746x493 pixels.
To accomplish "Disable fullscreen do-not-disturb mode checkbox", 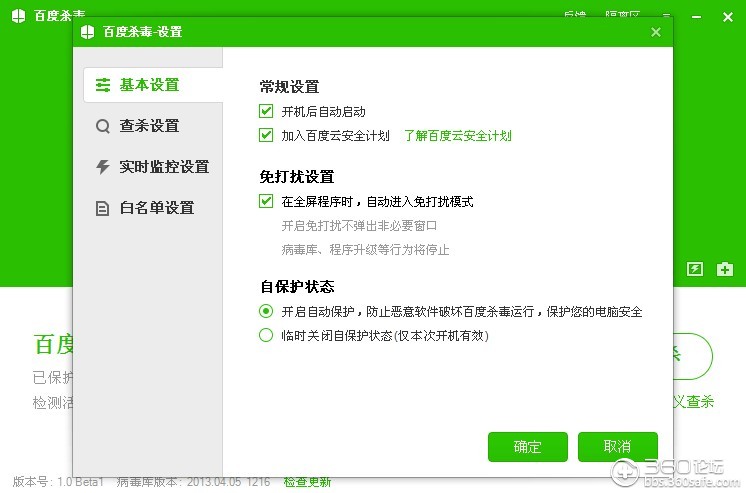I will (266, 201).
